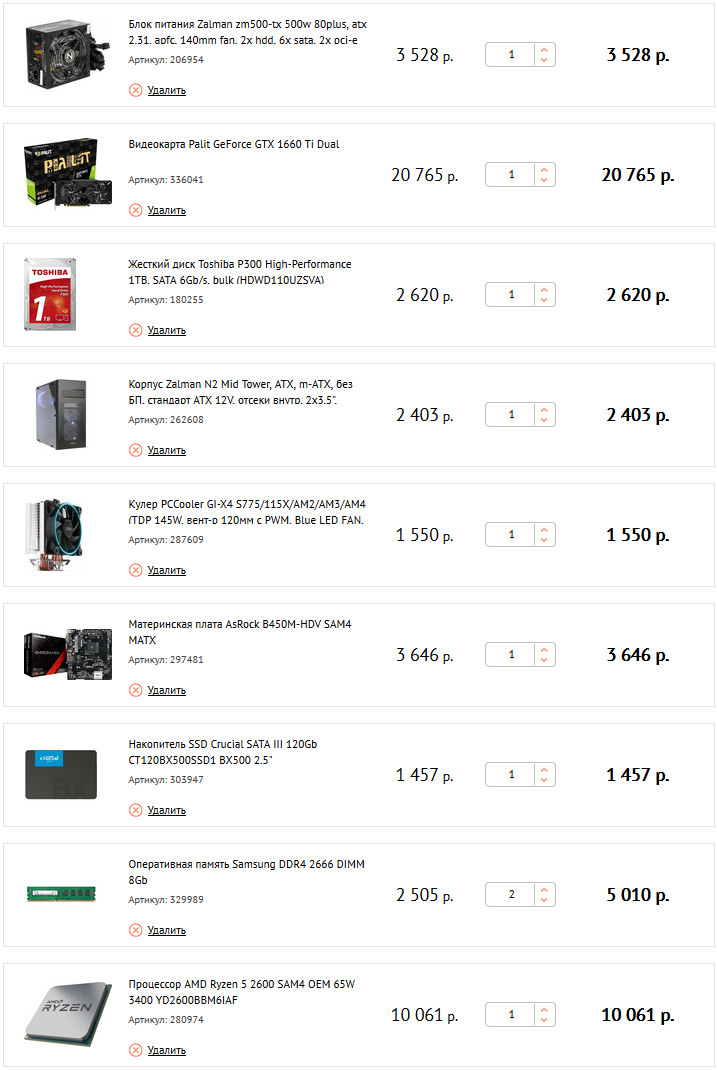Image resolution: width=717 pixels, height=1070 pixels.
Task: Click the delete X icon for Zalman N2 case
Action: 135,450
